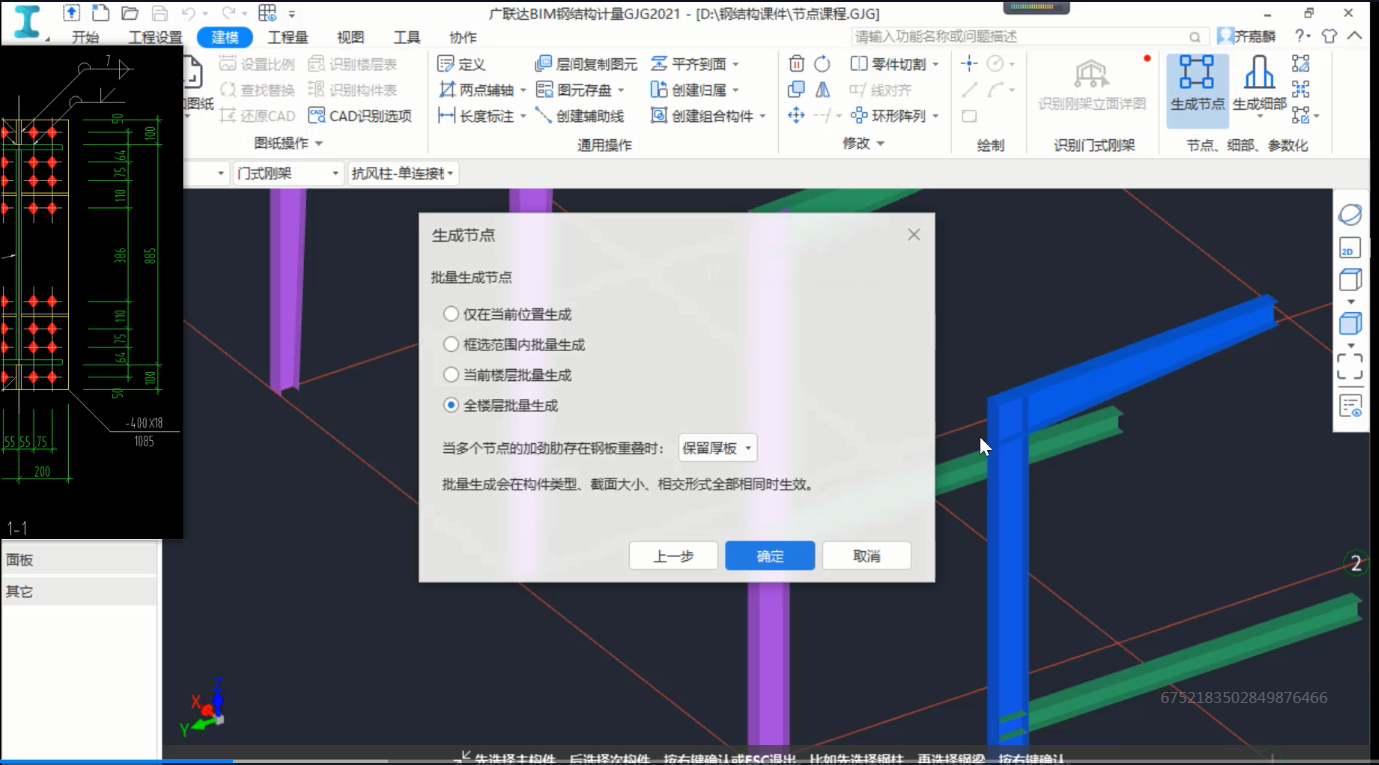Select the line draw tool in 绘制
The width and height of the screenshot is (1379, 765).
pos(969,90)
